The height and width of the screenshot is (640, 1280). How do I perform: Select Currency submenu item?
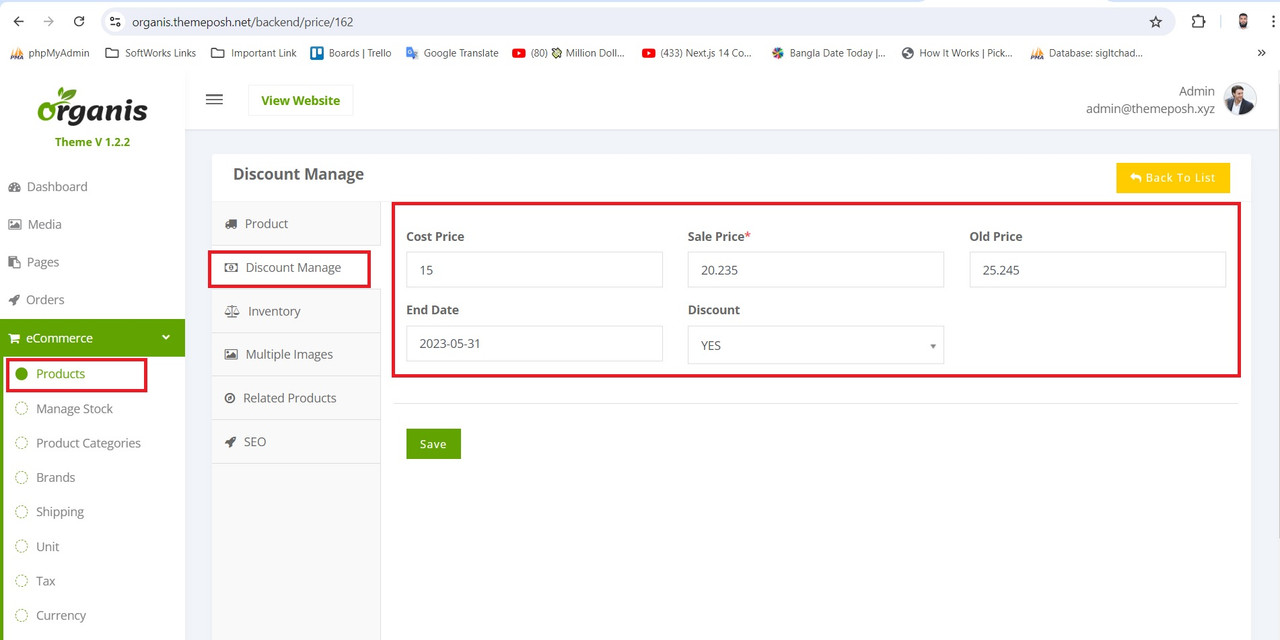[61, 616]
